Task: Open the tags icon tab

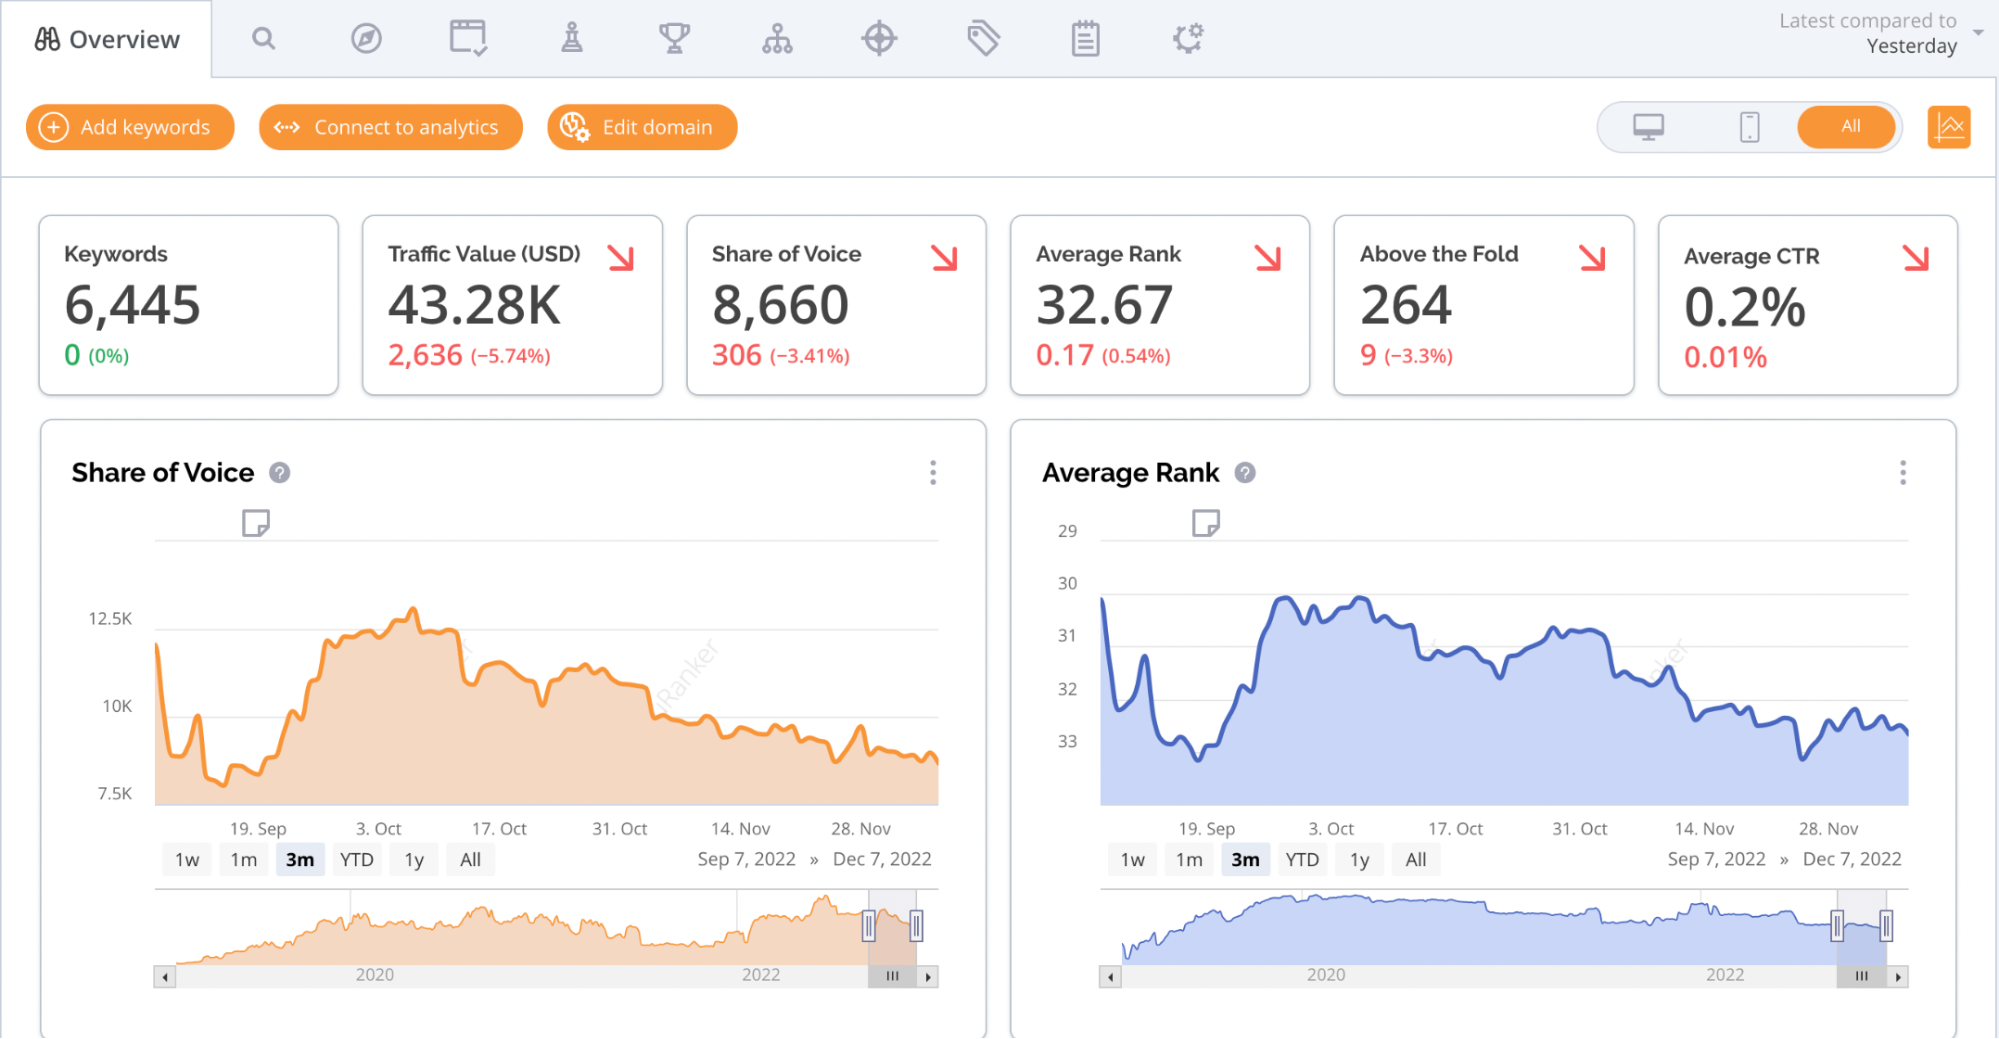Action: tap(983, 39)
